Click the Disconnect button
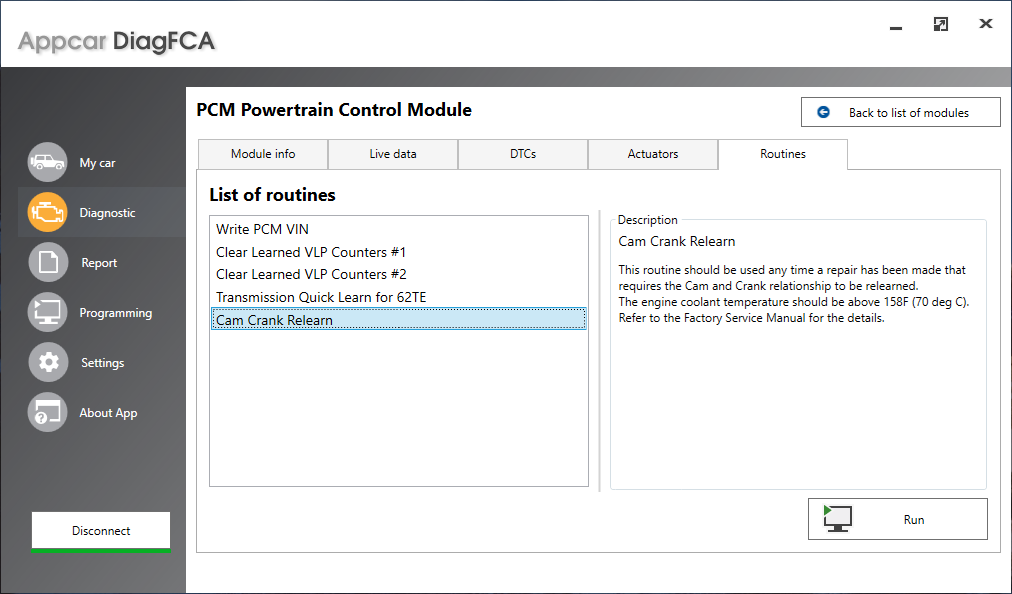1012x594 pixels. point(101,531)
